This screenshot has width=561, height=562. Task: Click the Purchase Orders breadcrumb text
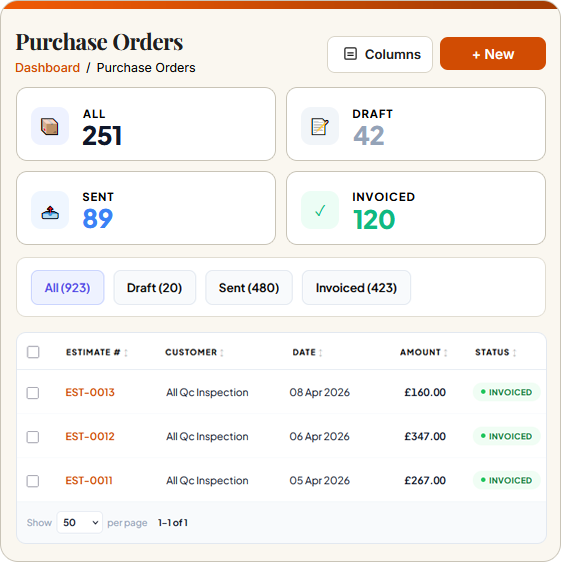(x=146, y=68)
